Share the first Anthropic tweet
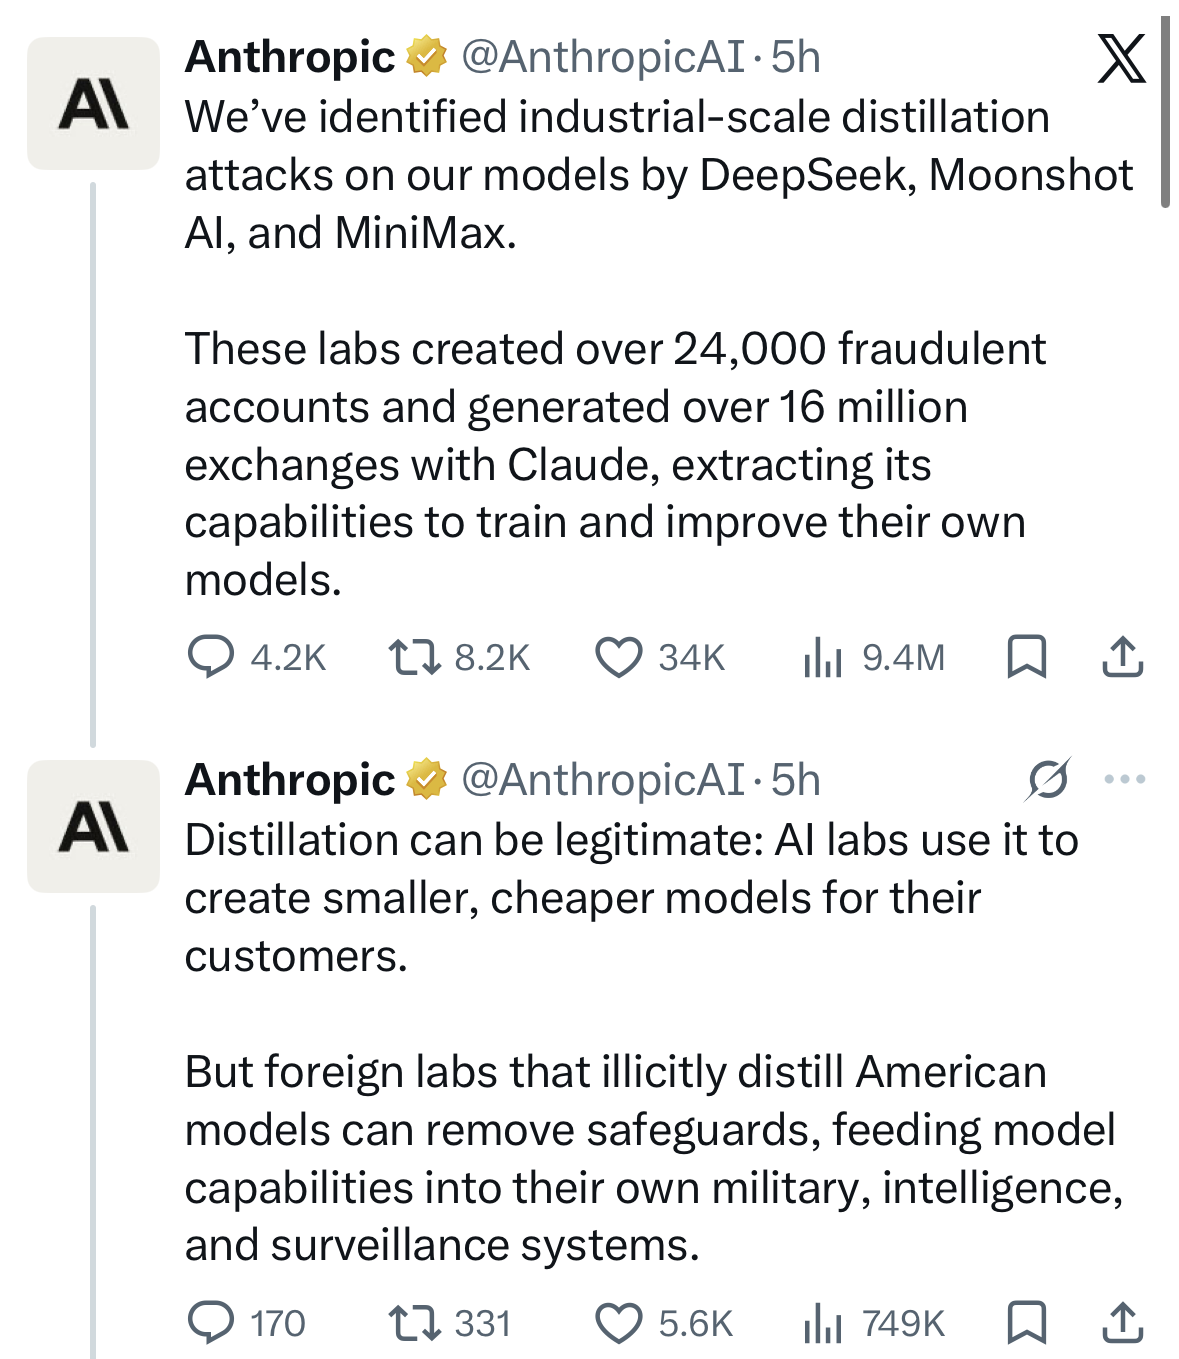 pyautogui.click(x=1122, y=658)
